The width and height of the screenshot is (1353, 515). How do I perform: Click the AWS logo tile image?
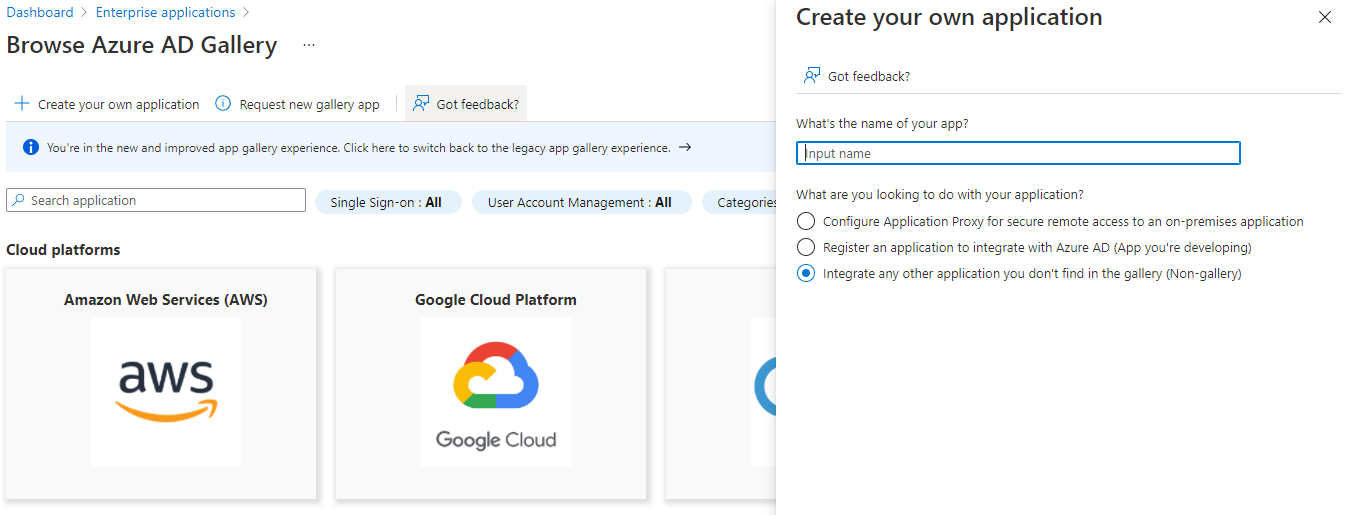166,392
